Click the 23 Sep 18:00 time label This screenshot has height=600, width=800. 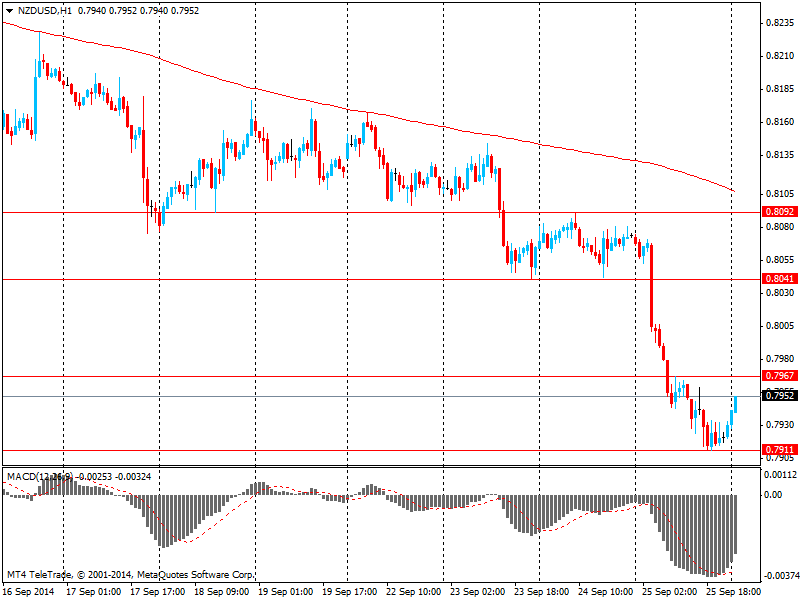point(541,592)
